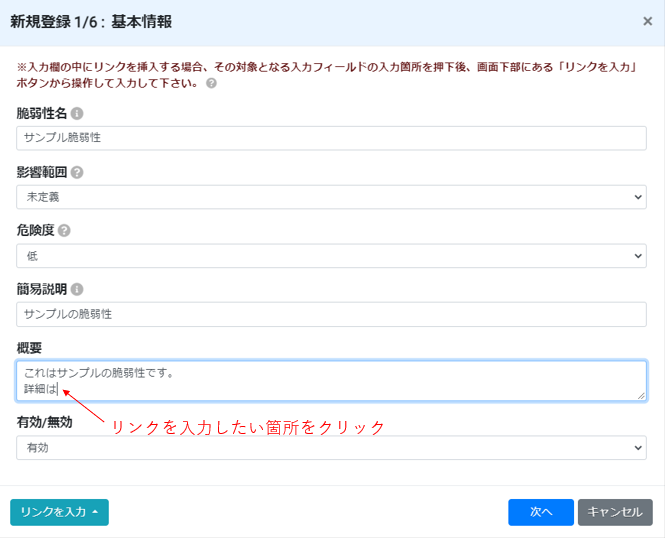Click the info icon beside 脆弱性名
This screenshot has width=665, height=538.
coord(77,114)
